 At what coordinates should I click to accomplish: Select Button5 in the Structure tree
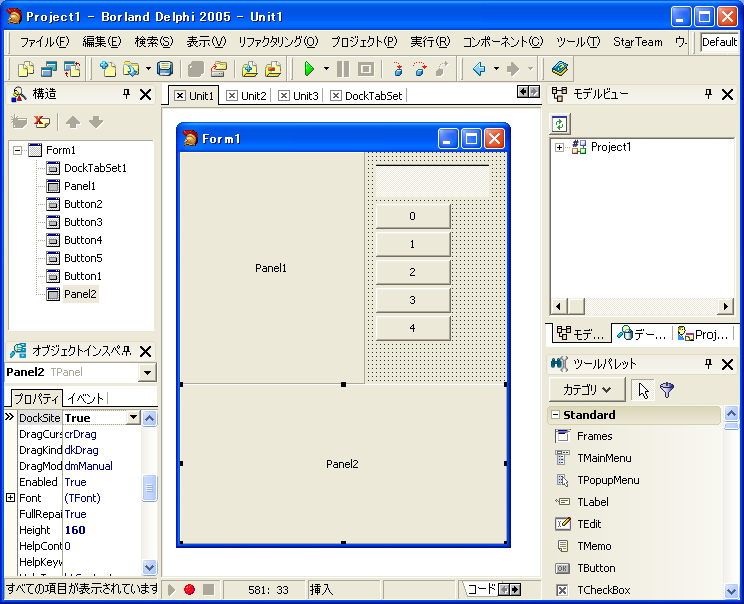(x=83, y=258)
